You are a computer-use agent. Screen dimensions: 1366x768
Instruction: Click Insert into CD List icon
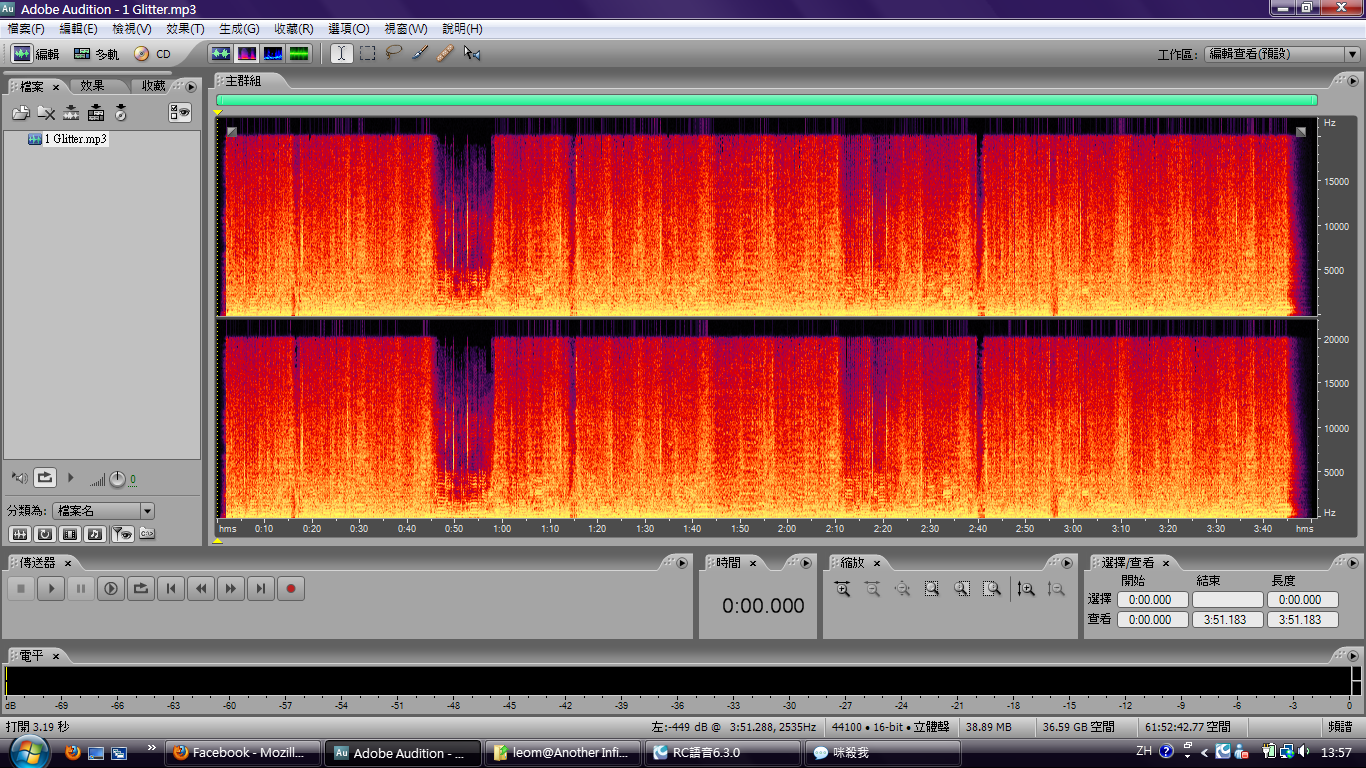(121, 113)
